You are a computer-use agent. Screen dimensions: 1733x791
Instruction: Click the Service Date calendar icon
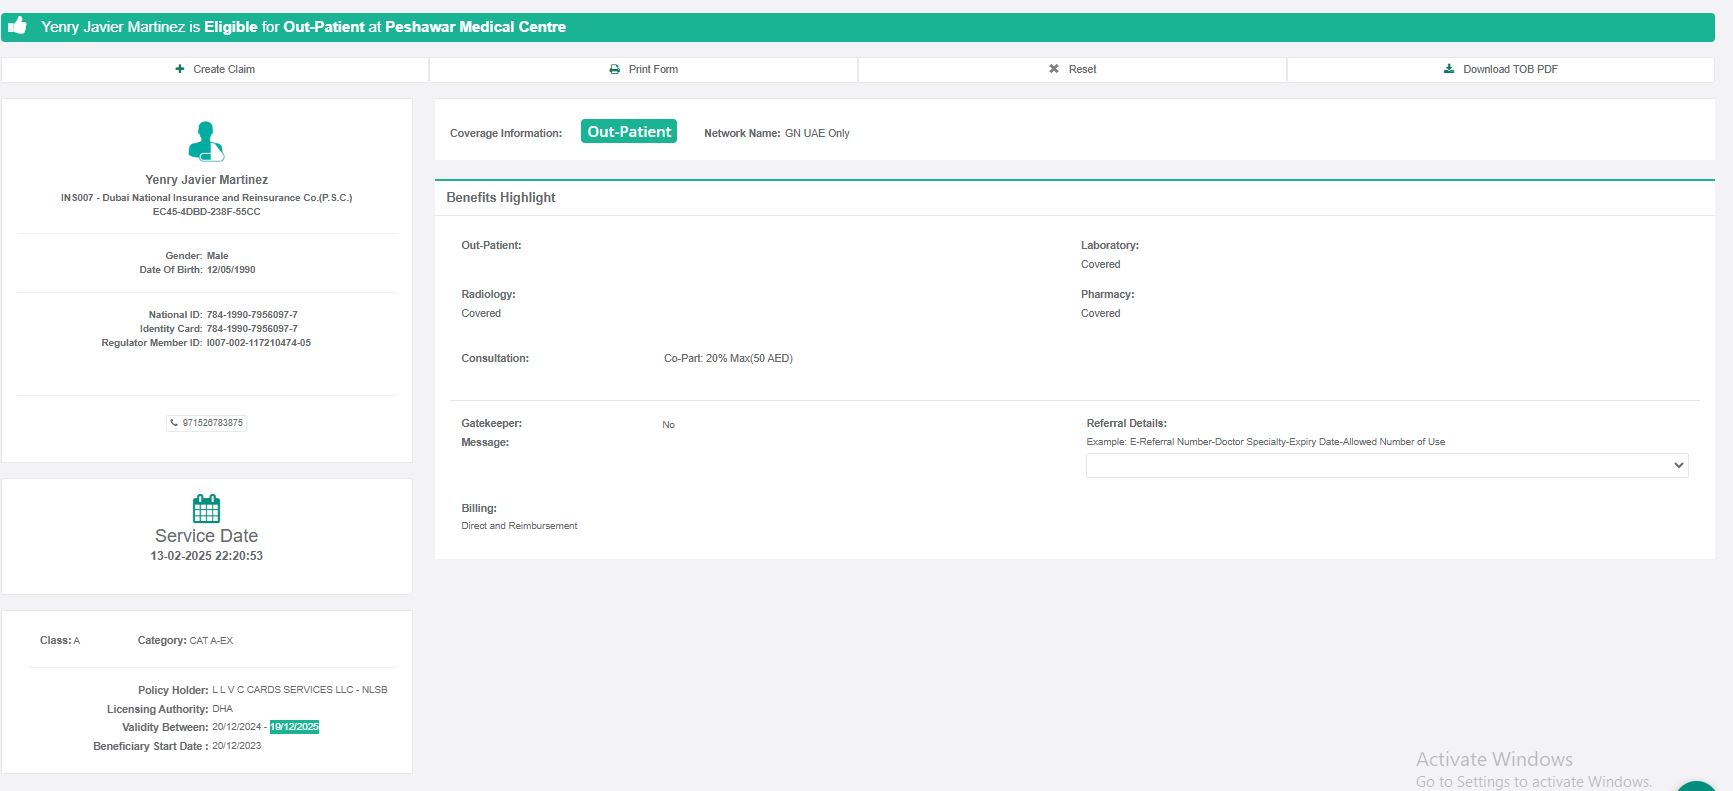206,508
